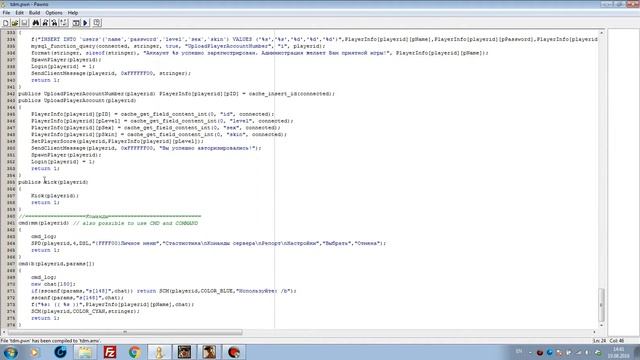
Task: Open the File menu
Action: (6, 13)
